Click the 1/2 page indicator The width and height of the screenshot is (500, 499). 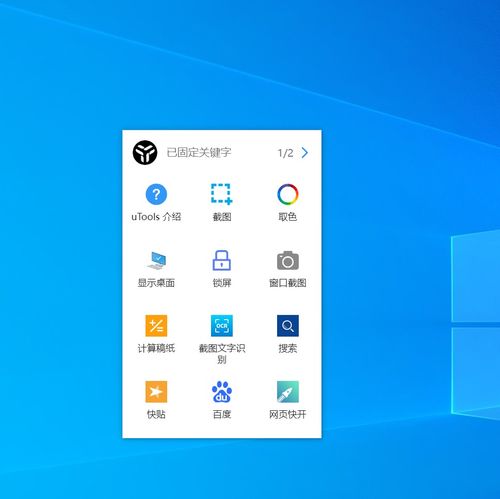(x=285, y=153)
